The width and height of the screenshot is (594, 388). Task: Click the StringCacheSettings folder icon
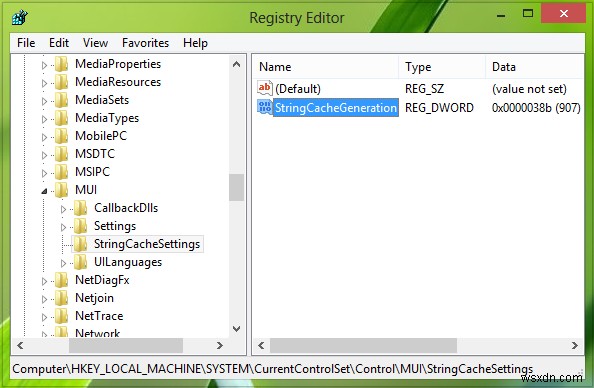click(x=80, y=244)
